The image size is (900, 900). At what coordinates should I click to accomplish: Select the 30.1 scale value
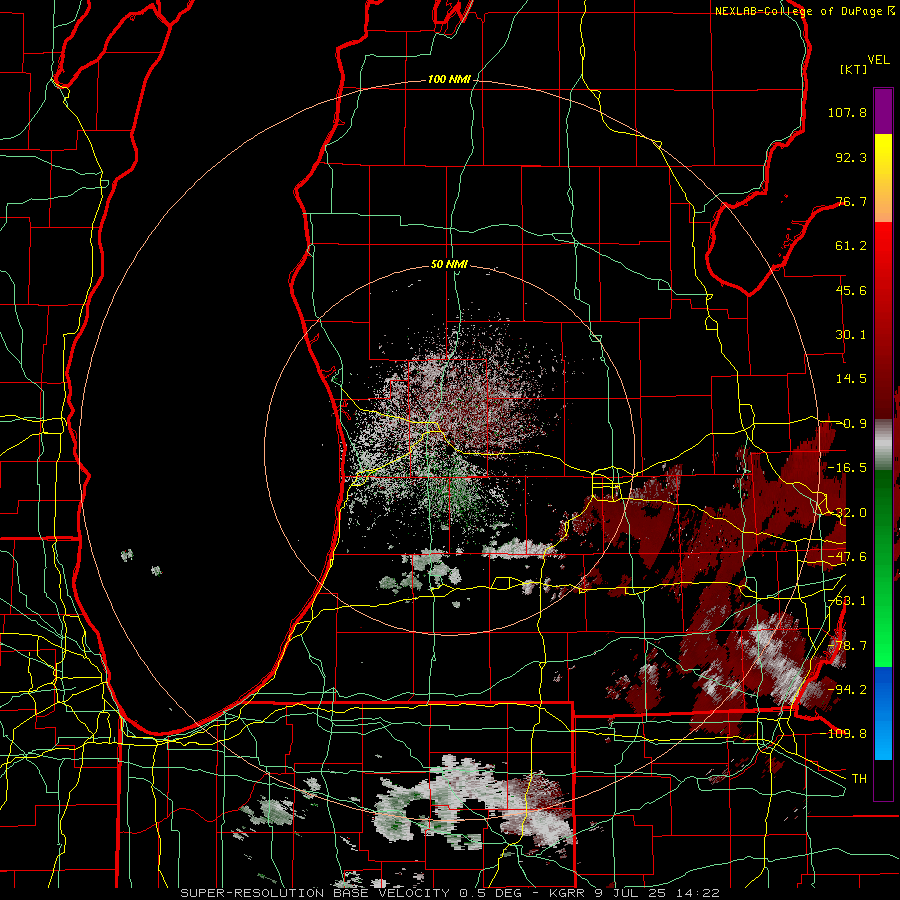[851, 335]
